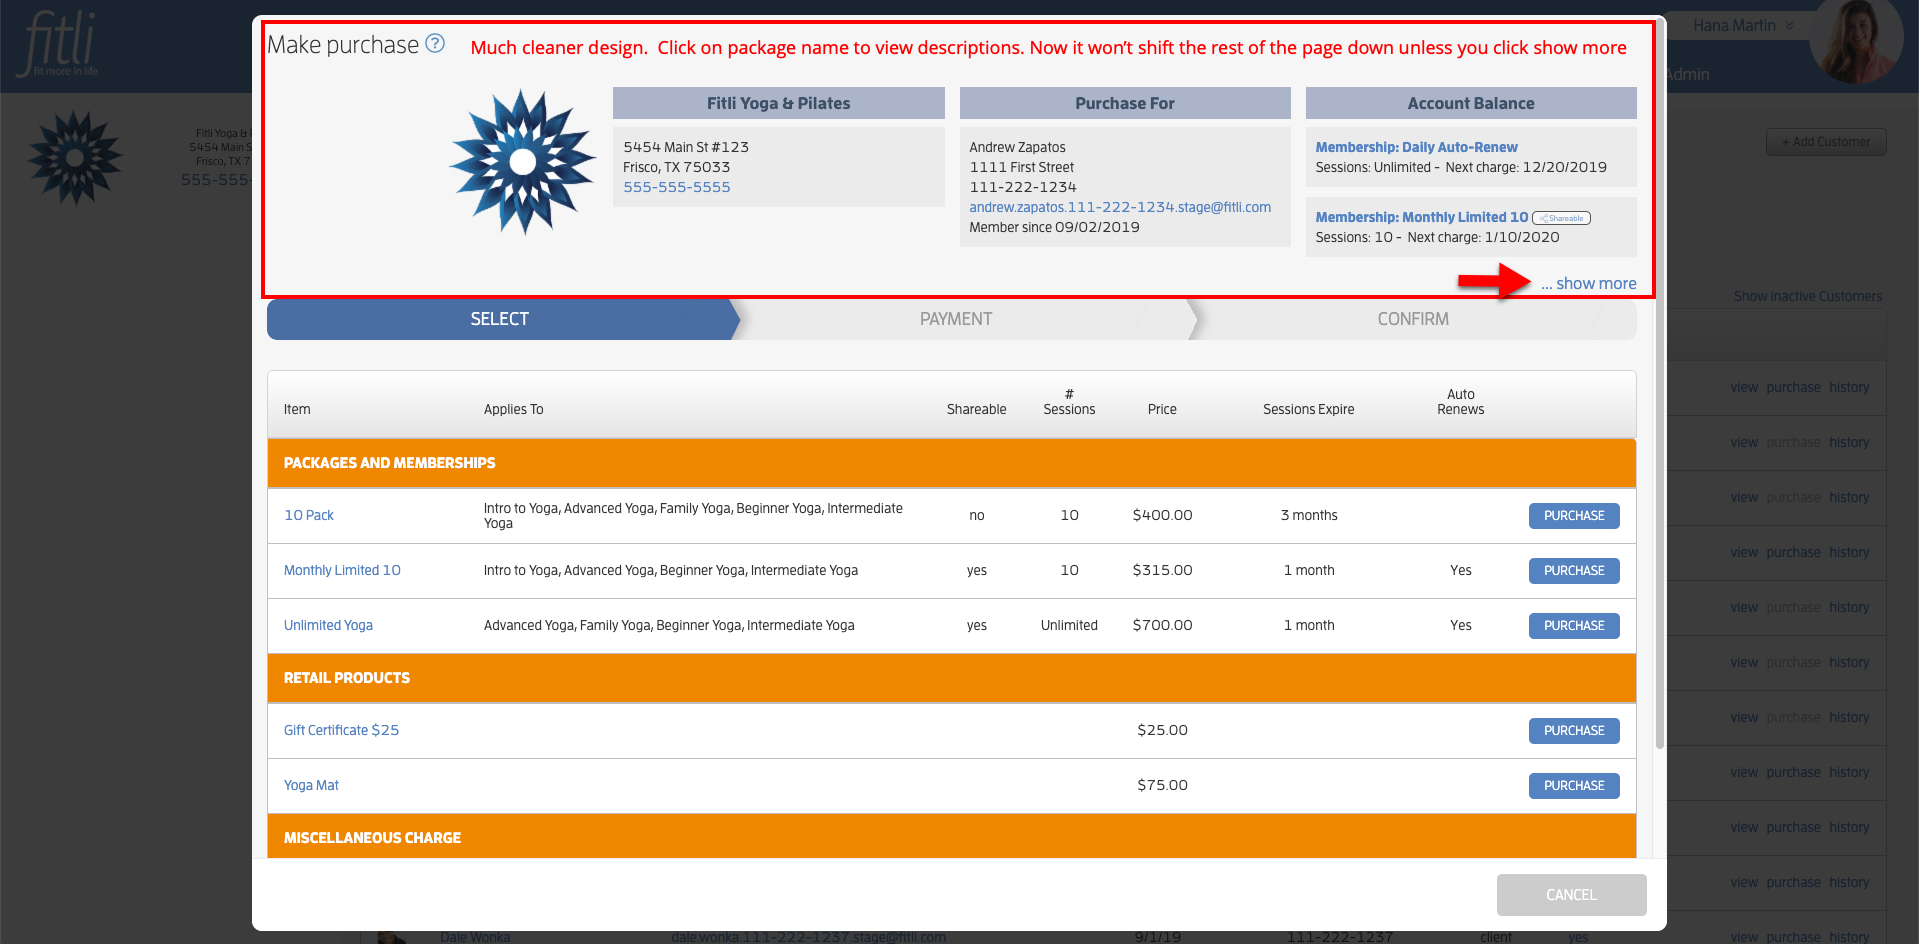Screen dimensions: 1919x944
Task: Purchase the Monthly Limited 10 membership
Action: (1574, 571)
